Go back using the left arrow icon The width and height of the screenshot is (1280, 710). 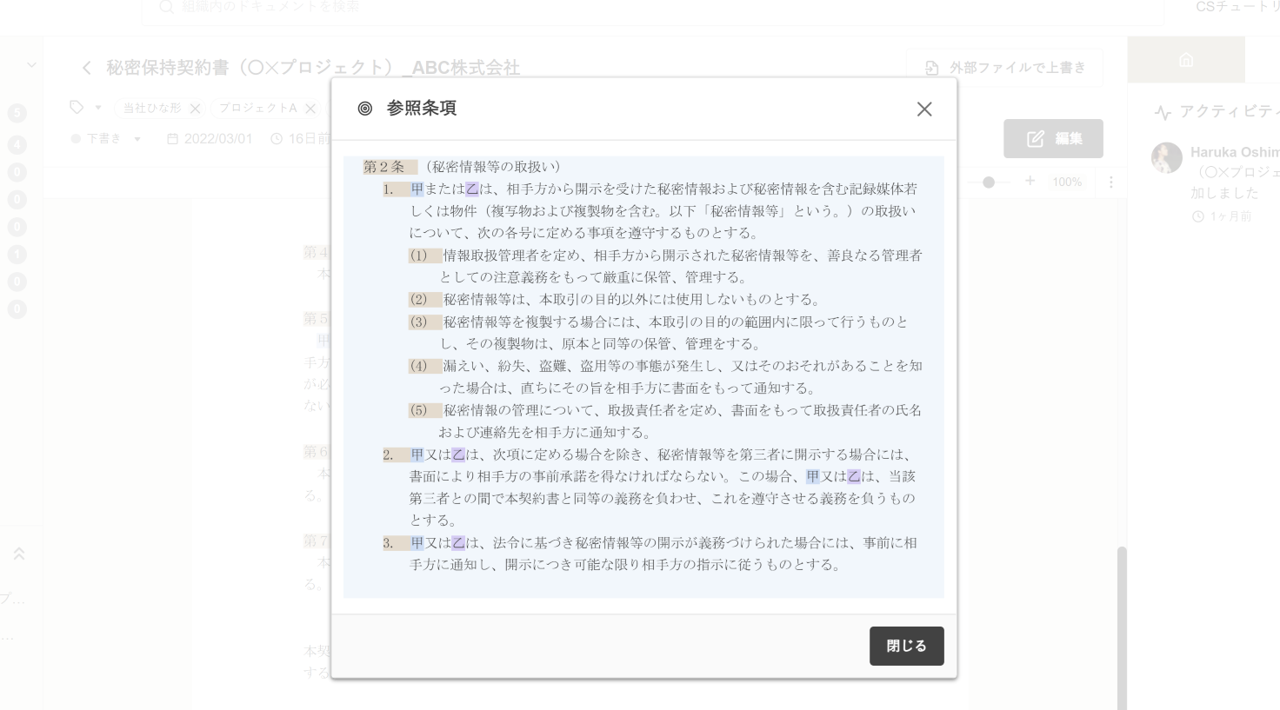pyautogui.click(x=87, y=68)
